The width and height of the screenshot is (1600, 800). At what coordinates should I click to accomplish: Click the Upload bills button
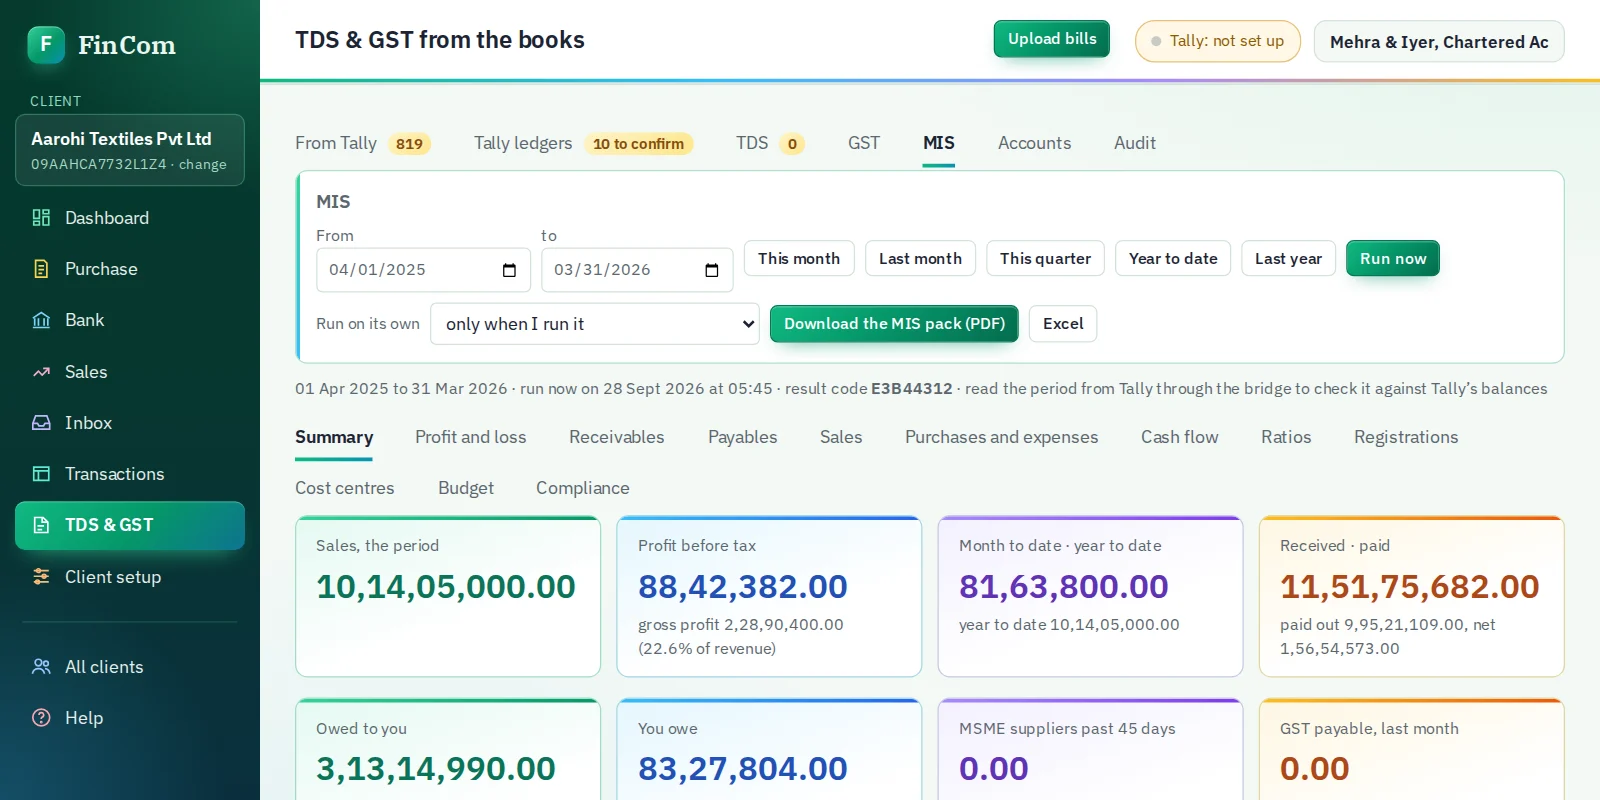tap(1052, 39)
